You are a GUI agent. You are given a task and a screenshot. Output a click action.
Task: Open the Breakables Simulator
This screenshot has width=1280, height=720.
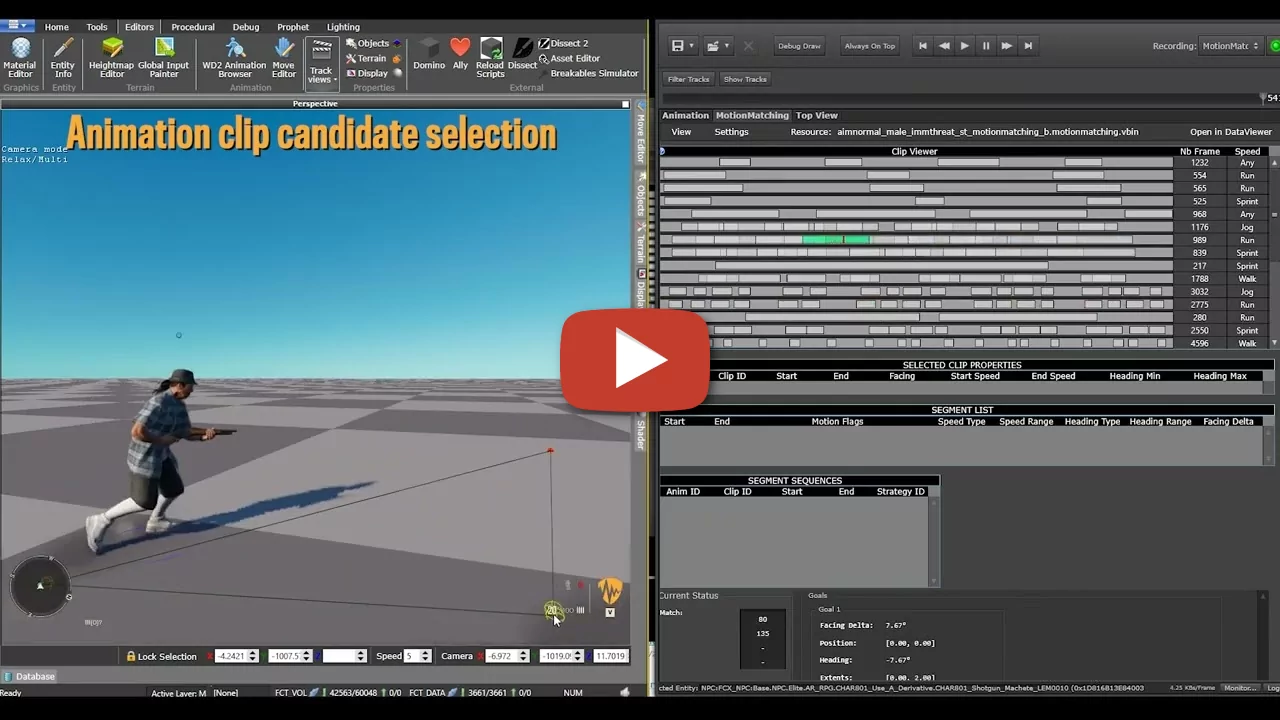pyautogui.click(x=588, y=73)
